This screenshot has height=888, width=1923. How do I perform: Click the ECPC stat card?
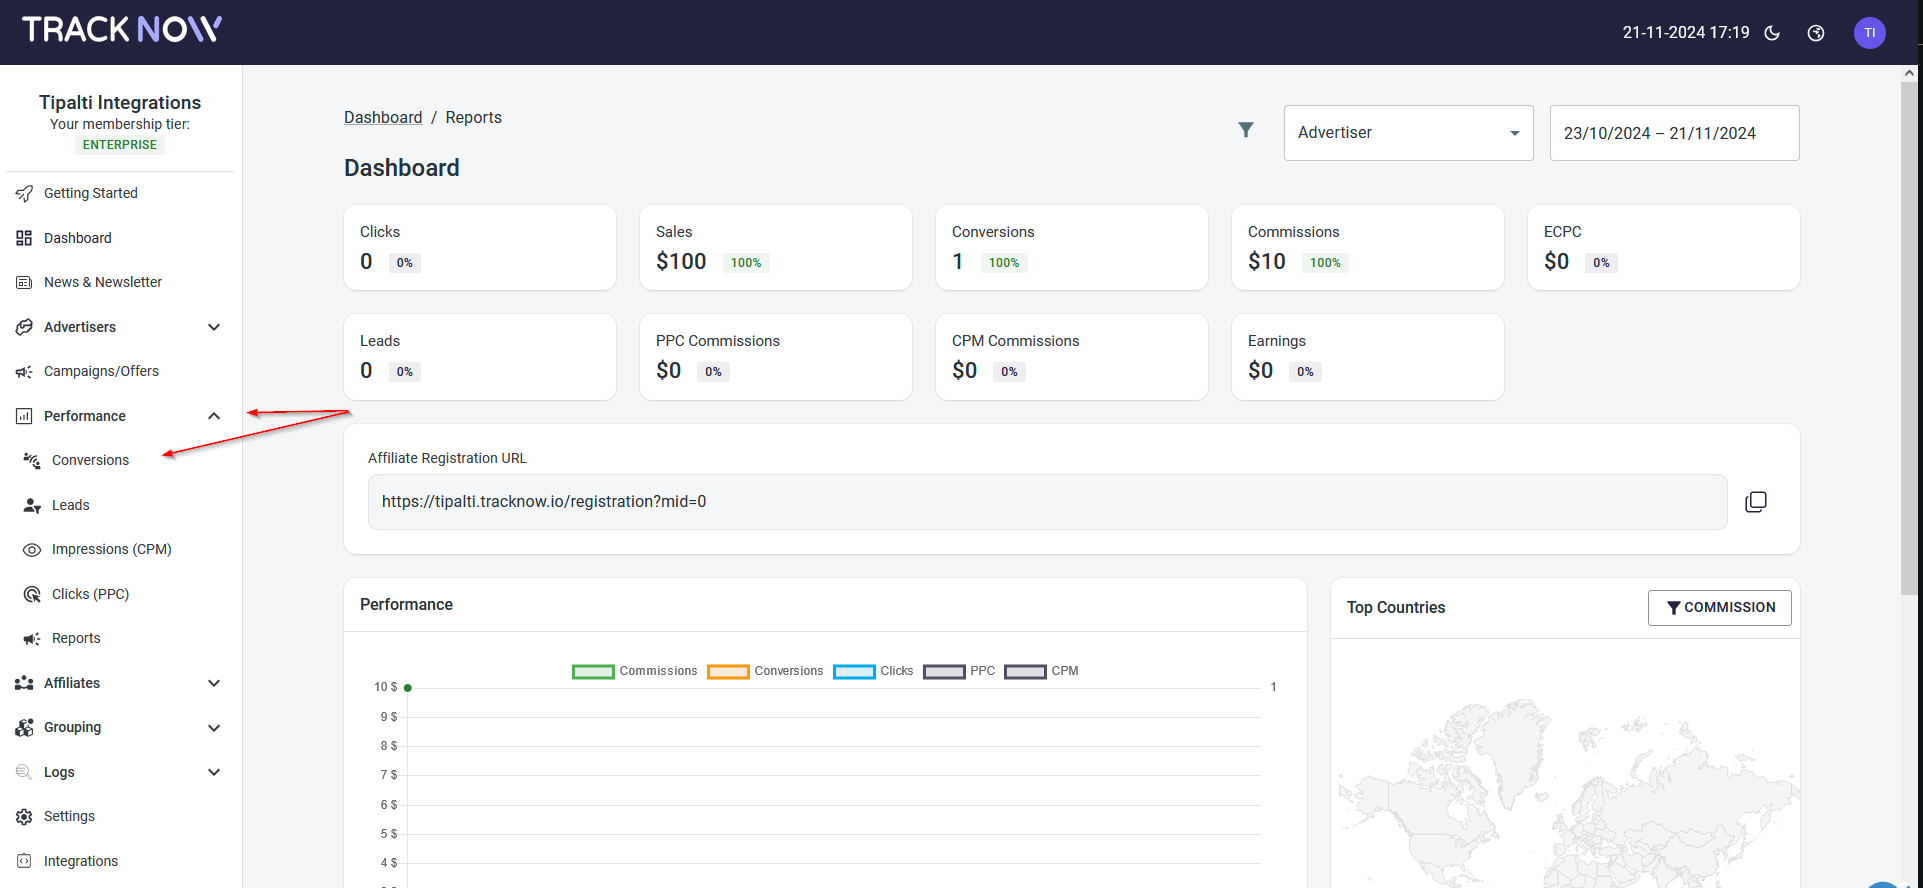coord(1663,248)
